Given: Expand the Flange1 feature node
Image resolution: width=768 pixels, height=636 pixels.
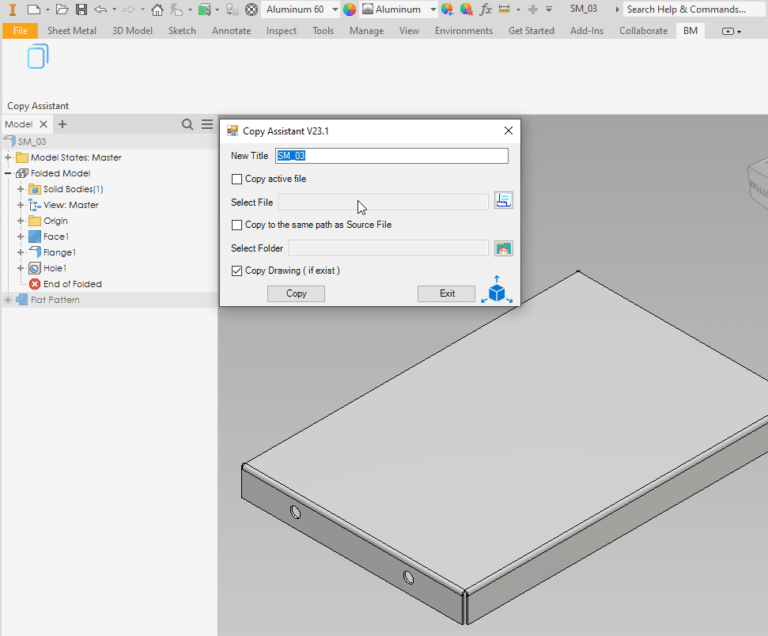Looking at the screenshot, I should [x=21, y=252].
